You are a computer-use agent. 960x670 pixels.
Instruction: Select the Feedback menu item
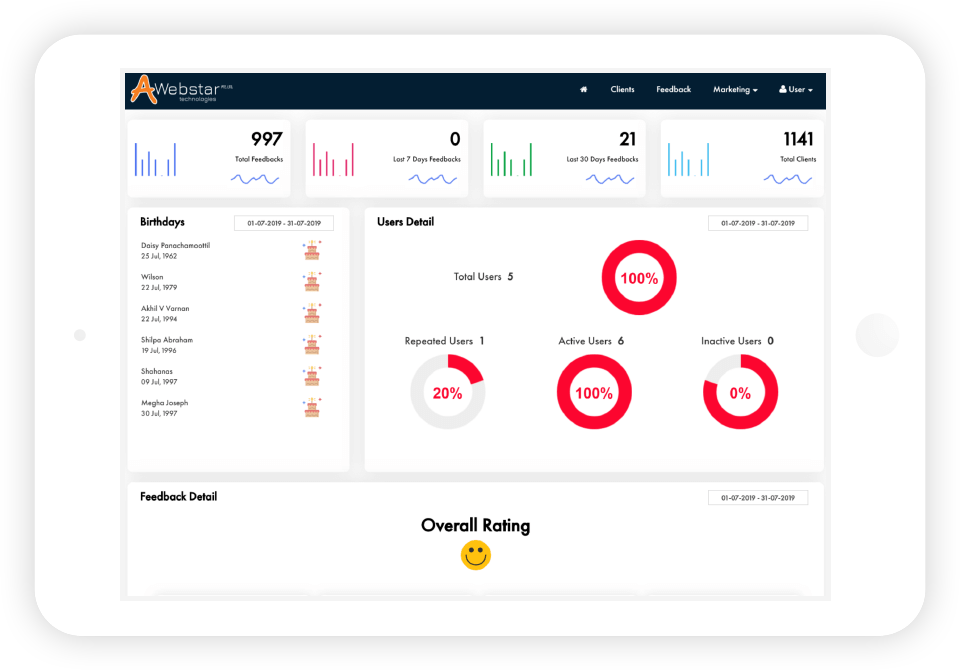[x=673, y=89]
